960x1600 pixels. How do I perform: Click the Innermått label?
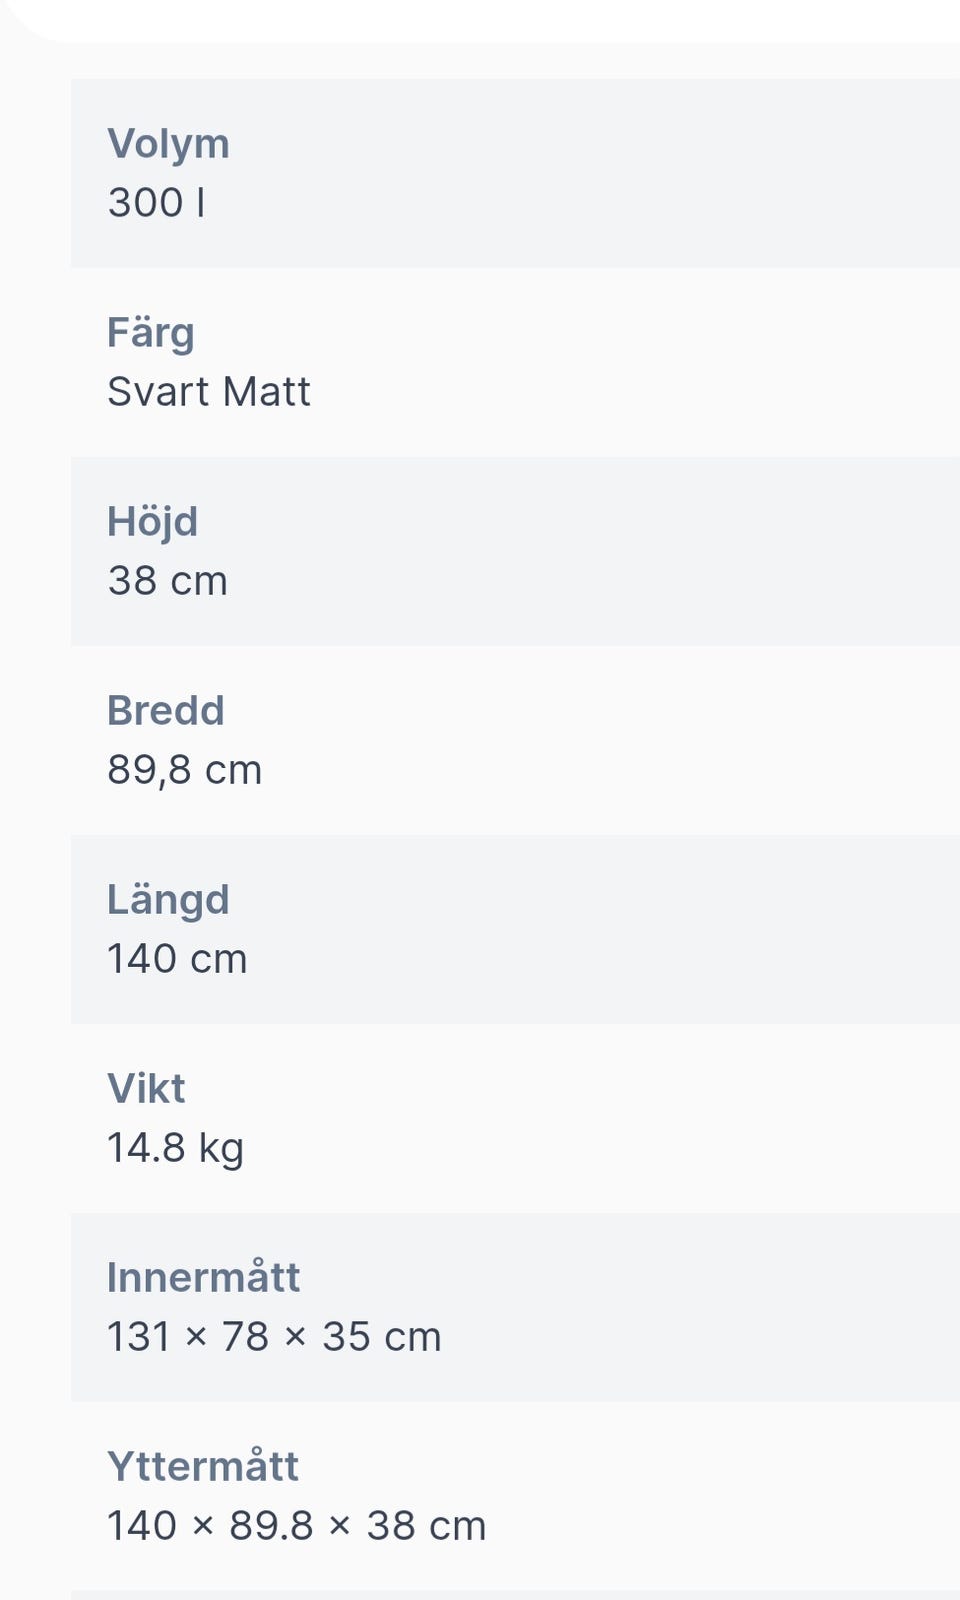(203, 1277)
